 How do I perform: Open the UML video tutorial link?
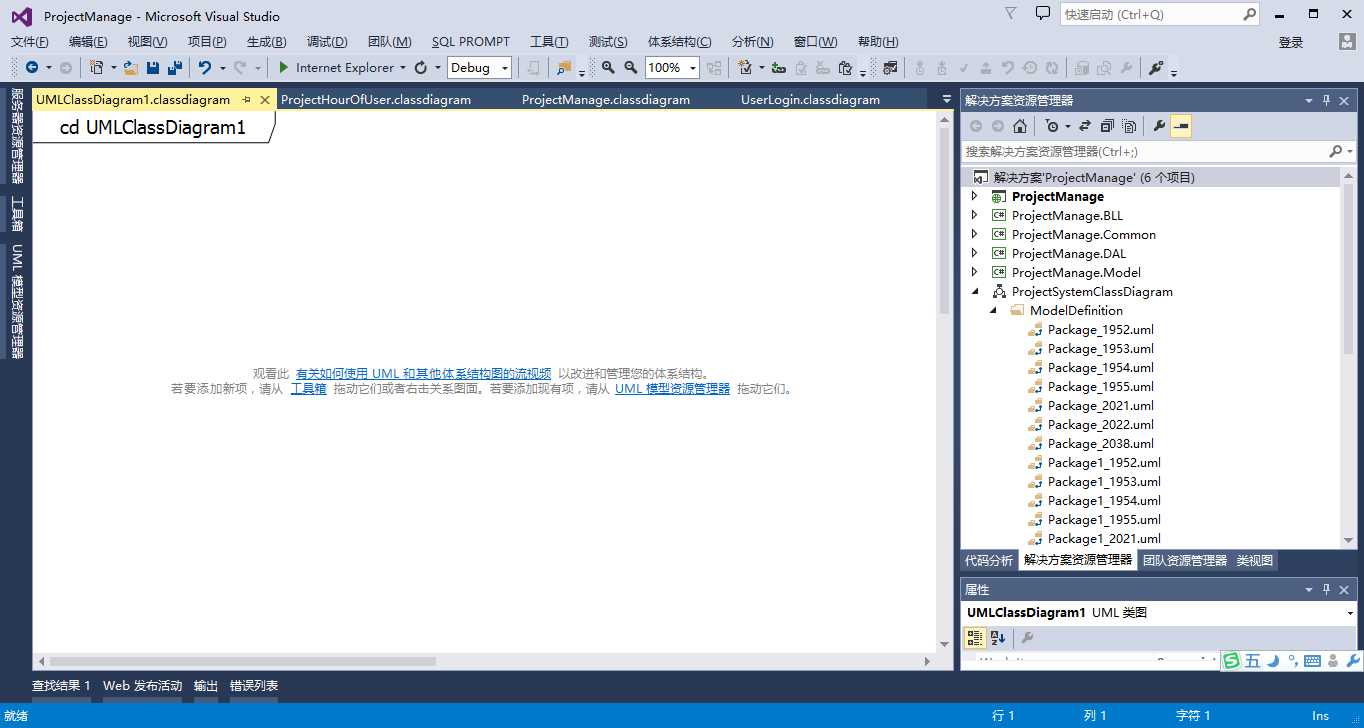tap(423, 373)
